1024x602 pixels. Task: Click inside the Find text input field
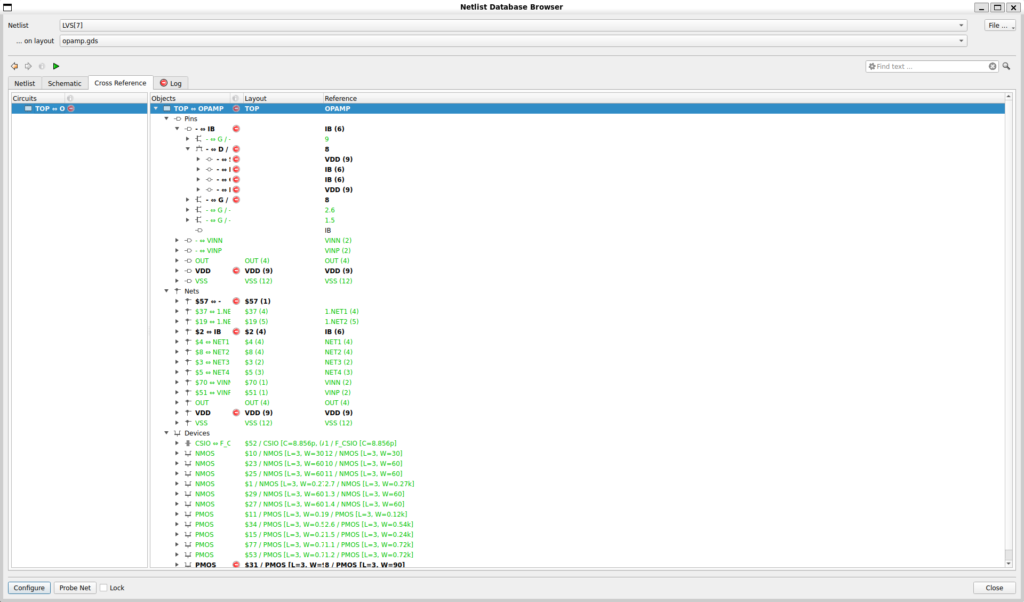tap(930, 66)
